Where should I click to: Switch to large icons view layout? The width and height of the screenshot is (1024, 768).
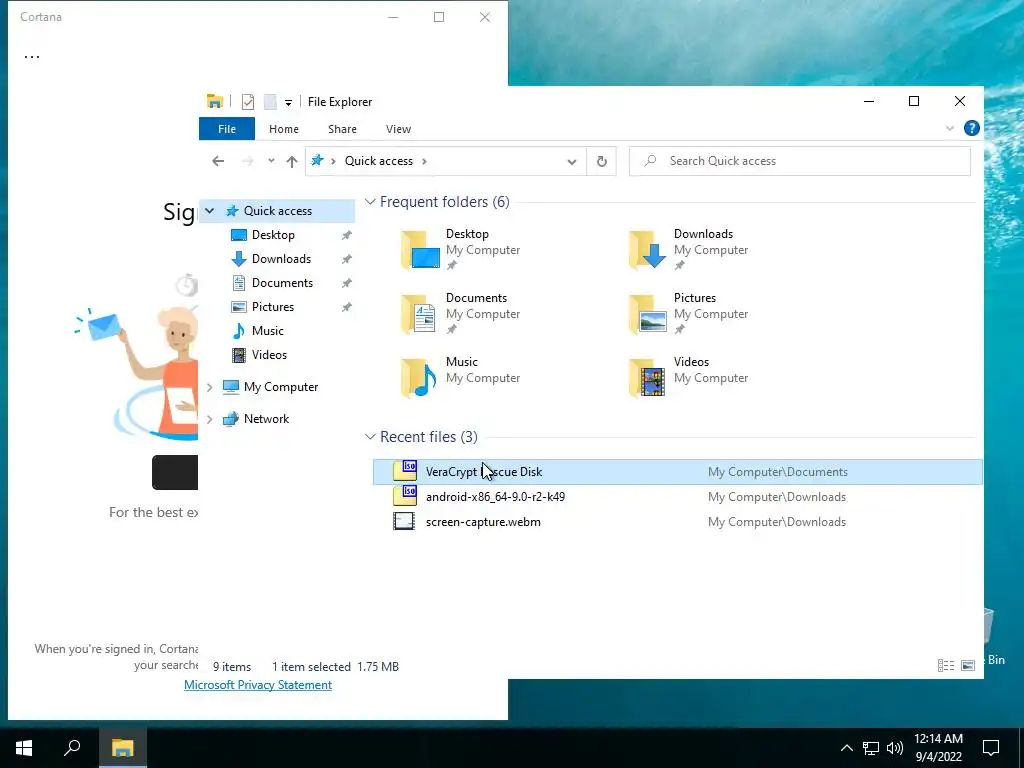[968, 665]
